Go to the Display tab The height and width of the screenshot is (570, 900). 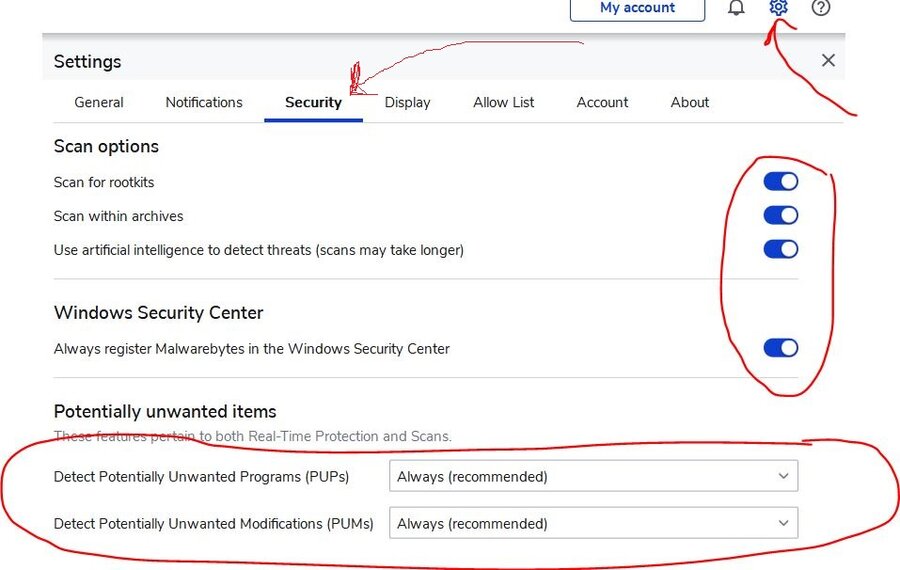407,102
